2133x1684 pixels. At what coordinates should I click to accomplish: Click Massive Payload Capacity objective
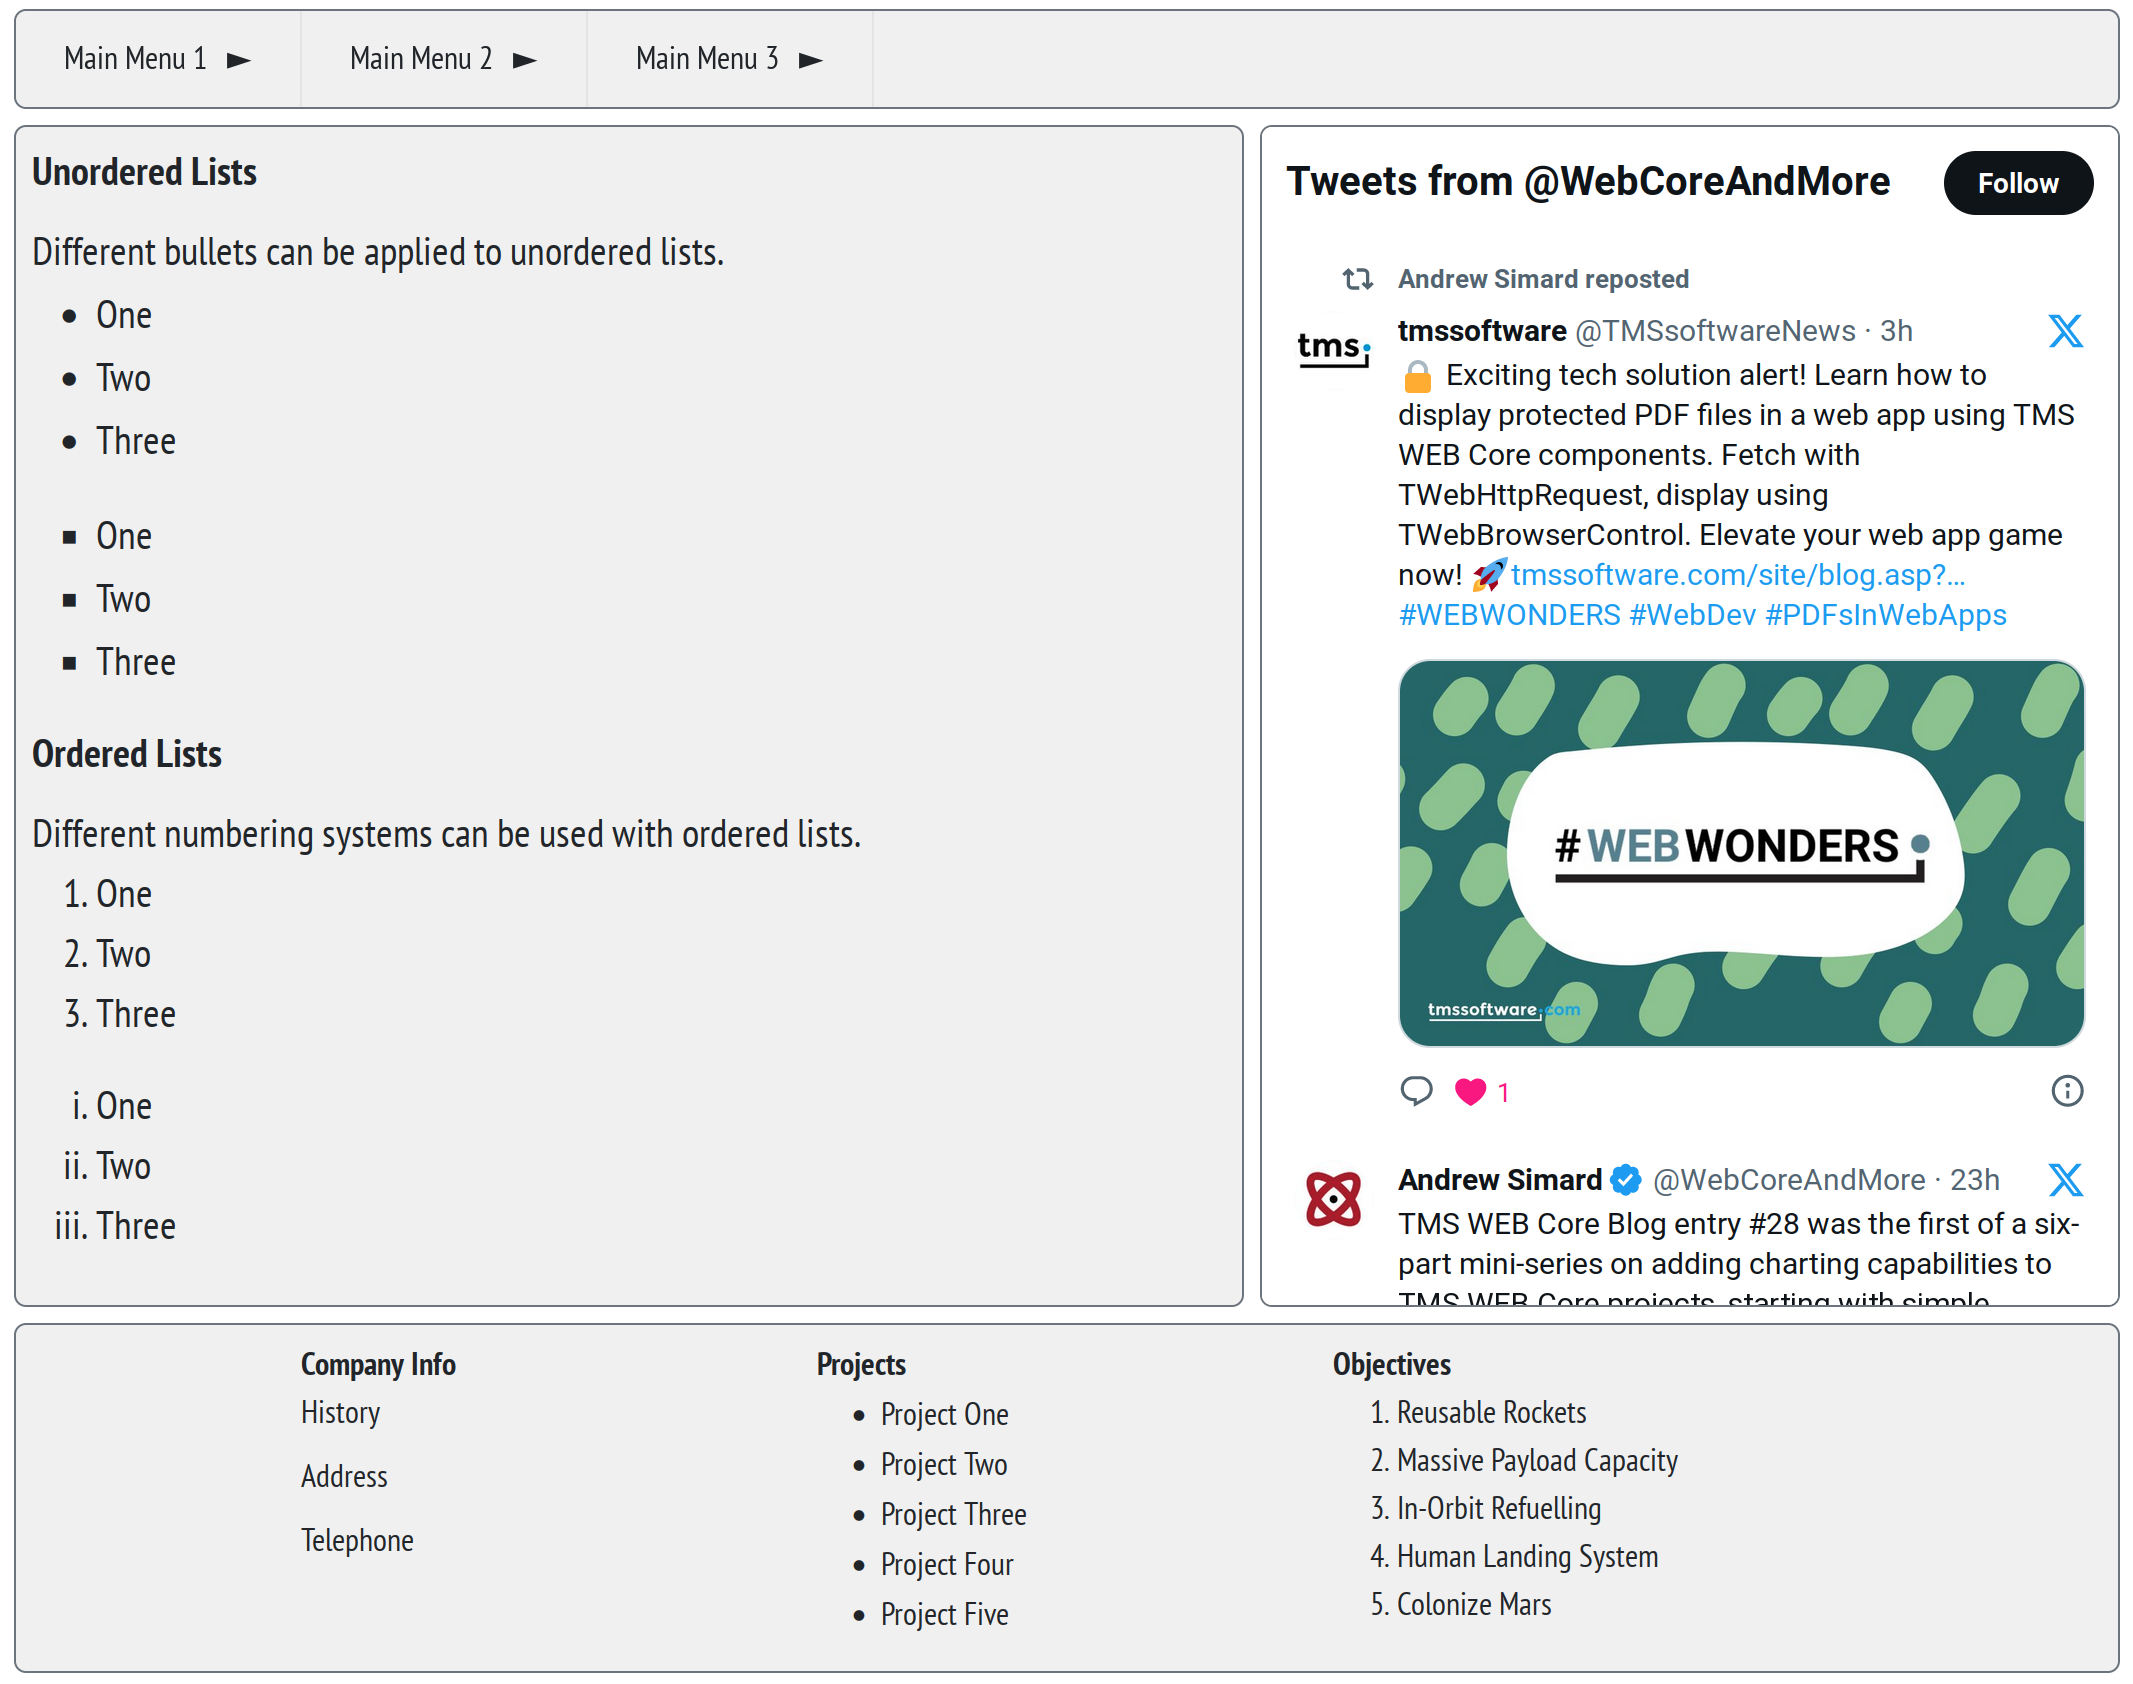click(x=1537, y=1461)
